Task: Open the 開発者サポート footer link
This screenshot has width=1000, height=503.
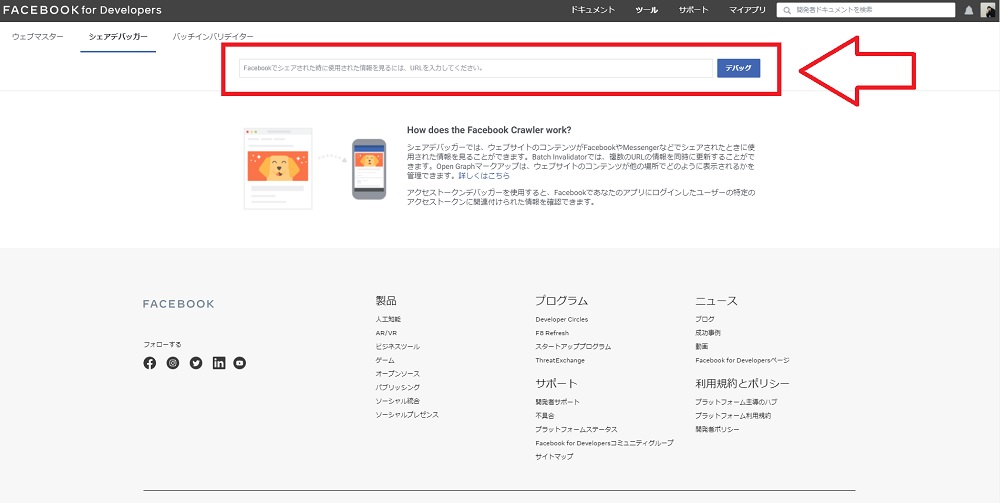Action: 558,402
